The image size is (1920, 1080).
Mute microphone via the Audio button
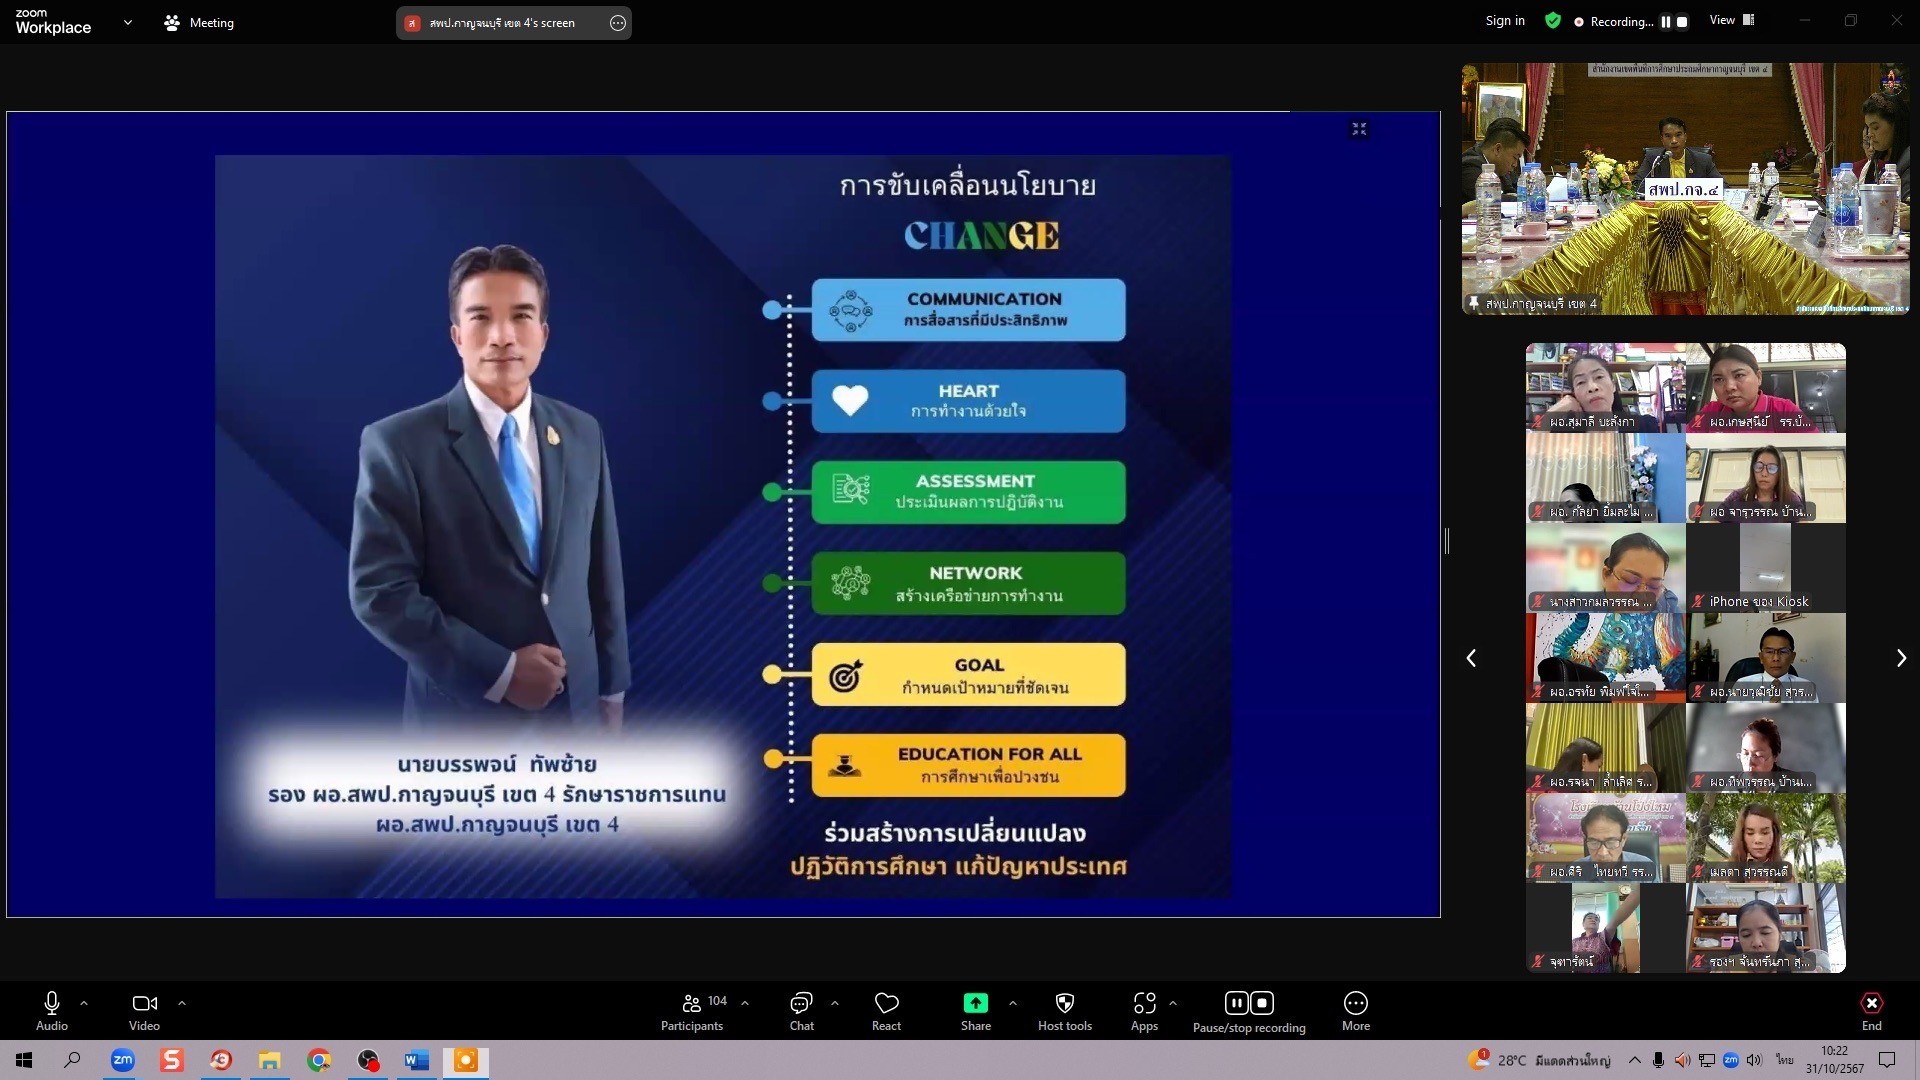(x=52, y=1011)
